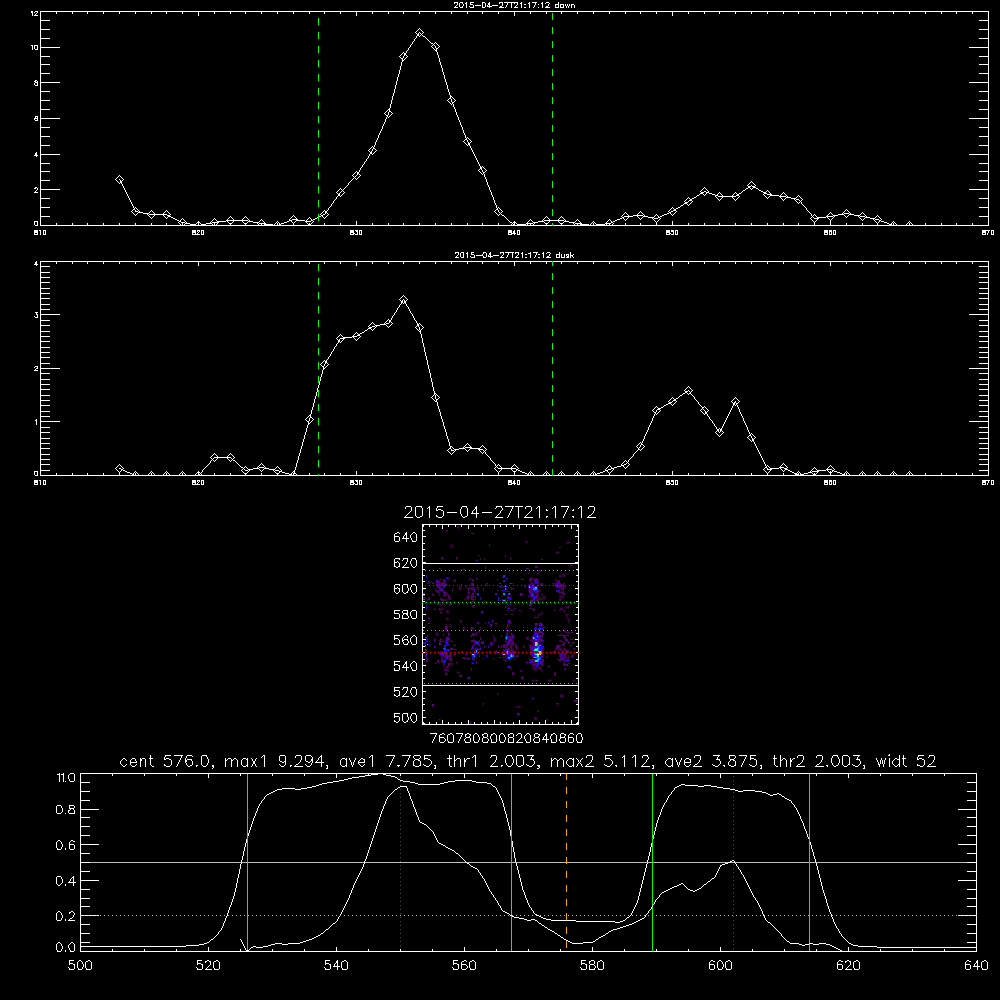
Task: Click the left green dashed line in dusk plot
Action: coord(318,369)
